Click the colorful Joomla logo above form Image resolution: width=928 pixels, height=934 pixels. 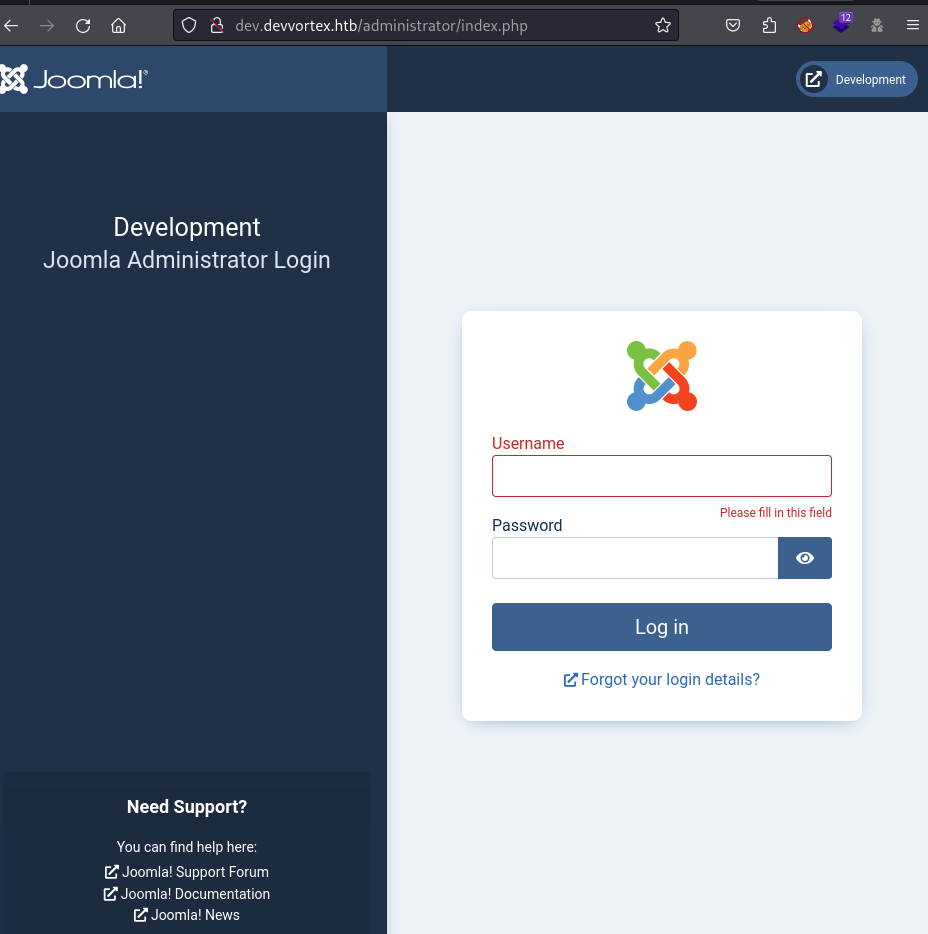(x=662, y=376)
